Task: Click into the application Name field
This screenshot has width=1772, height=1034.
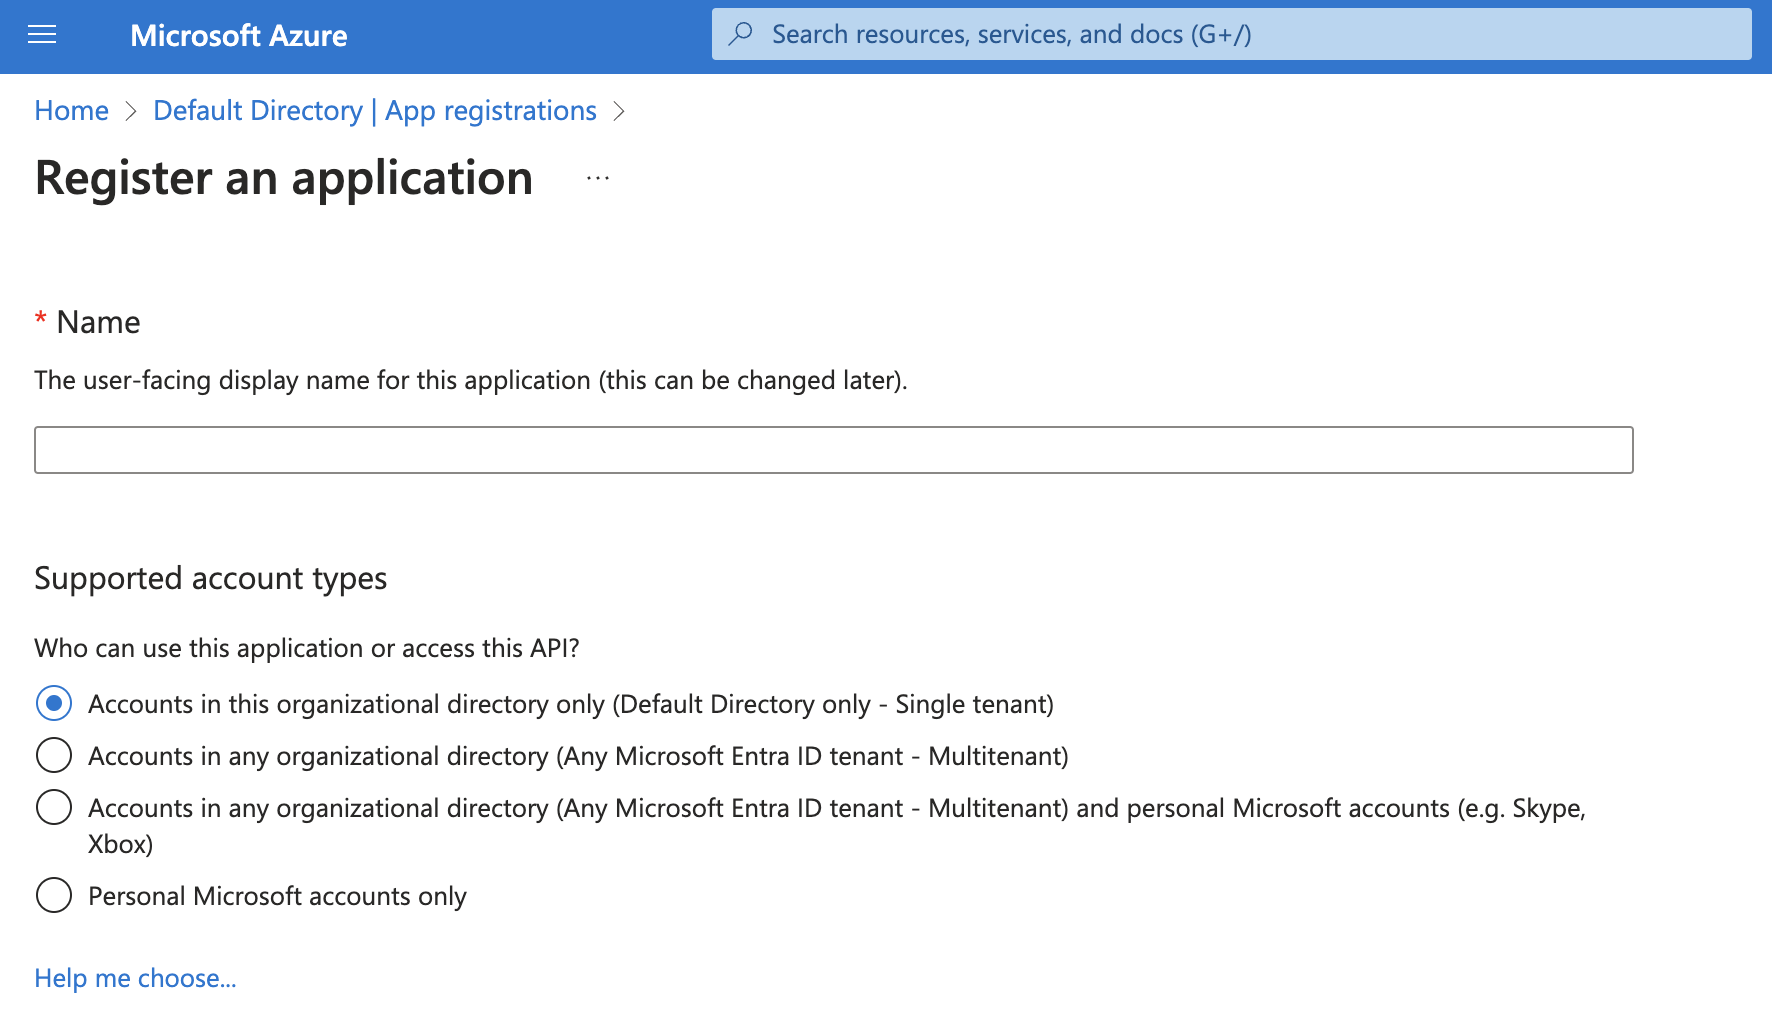Action: pos(834,450)
